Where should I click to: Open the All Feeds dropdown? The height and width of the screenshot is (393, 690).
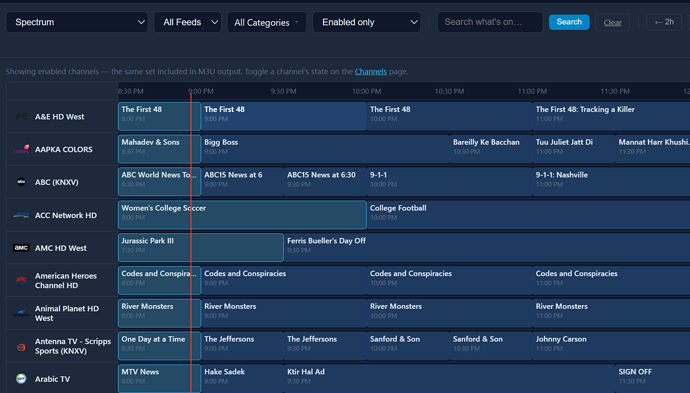[x=188, y=22]
